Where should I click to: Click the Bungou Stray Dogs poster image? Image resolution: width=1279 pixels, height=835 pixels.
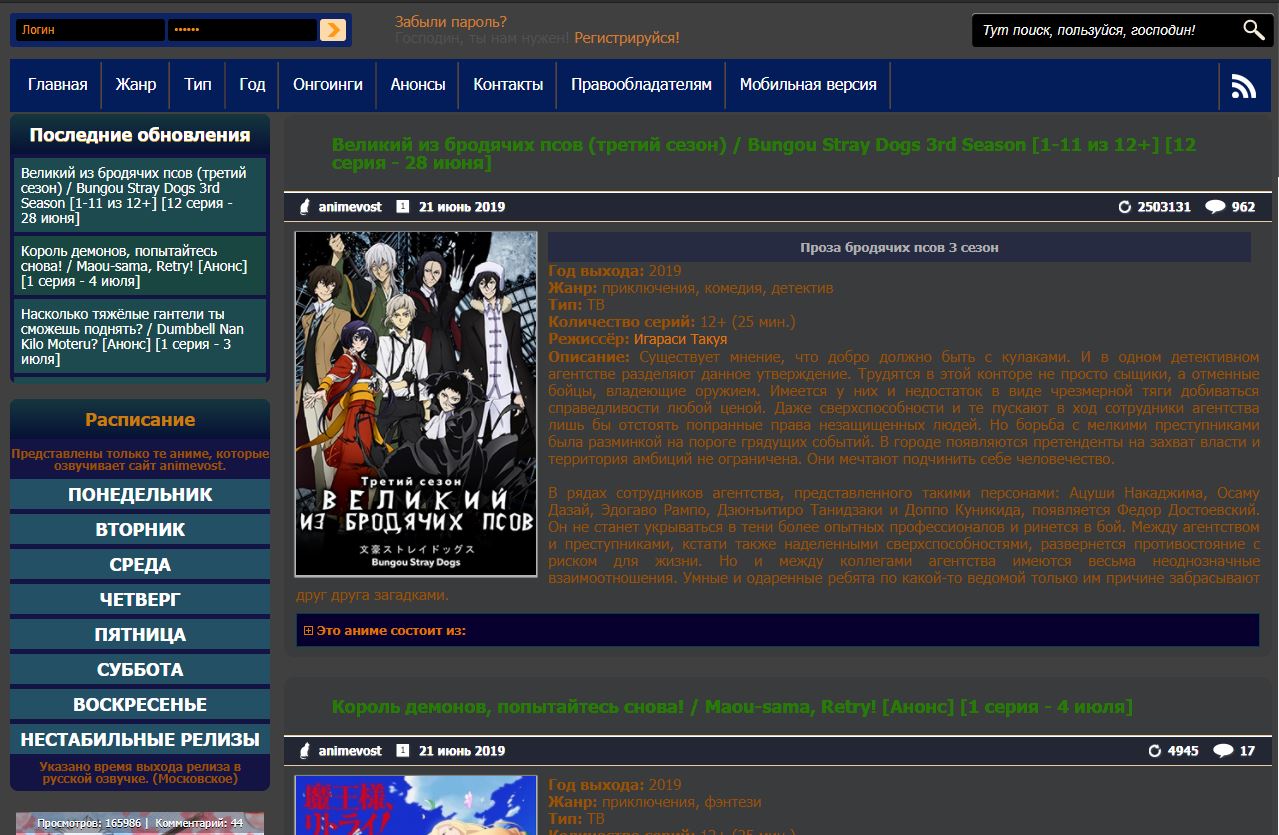(414, 403)
